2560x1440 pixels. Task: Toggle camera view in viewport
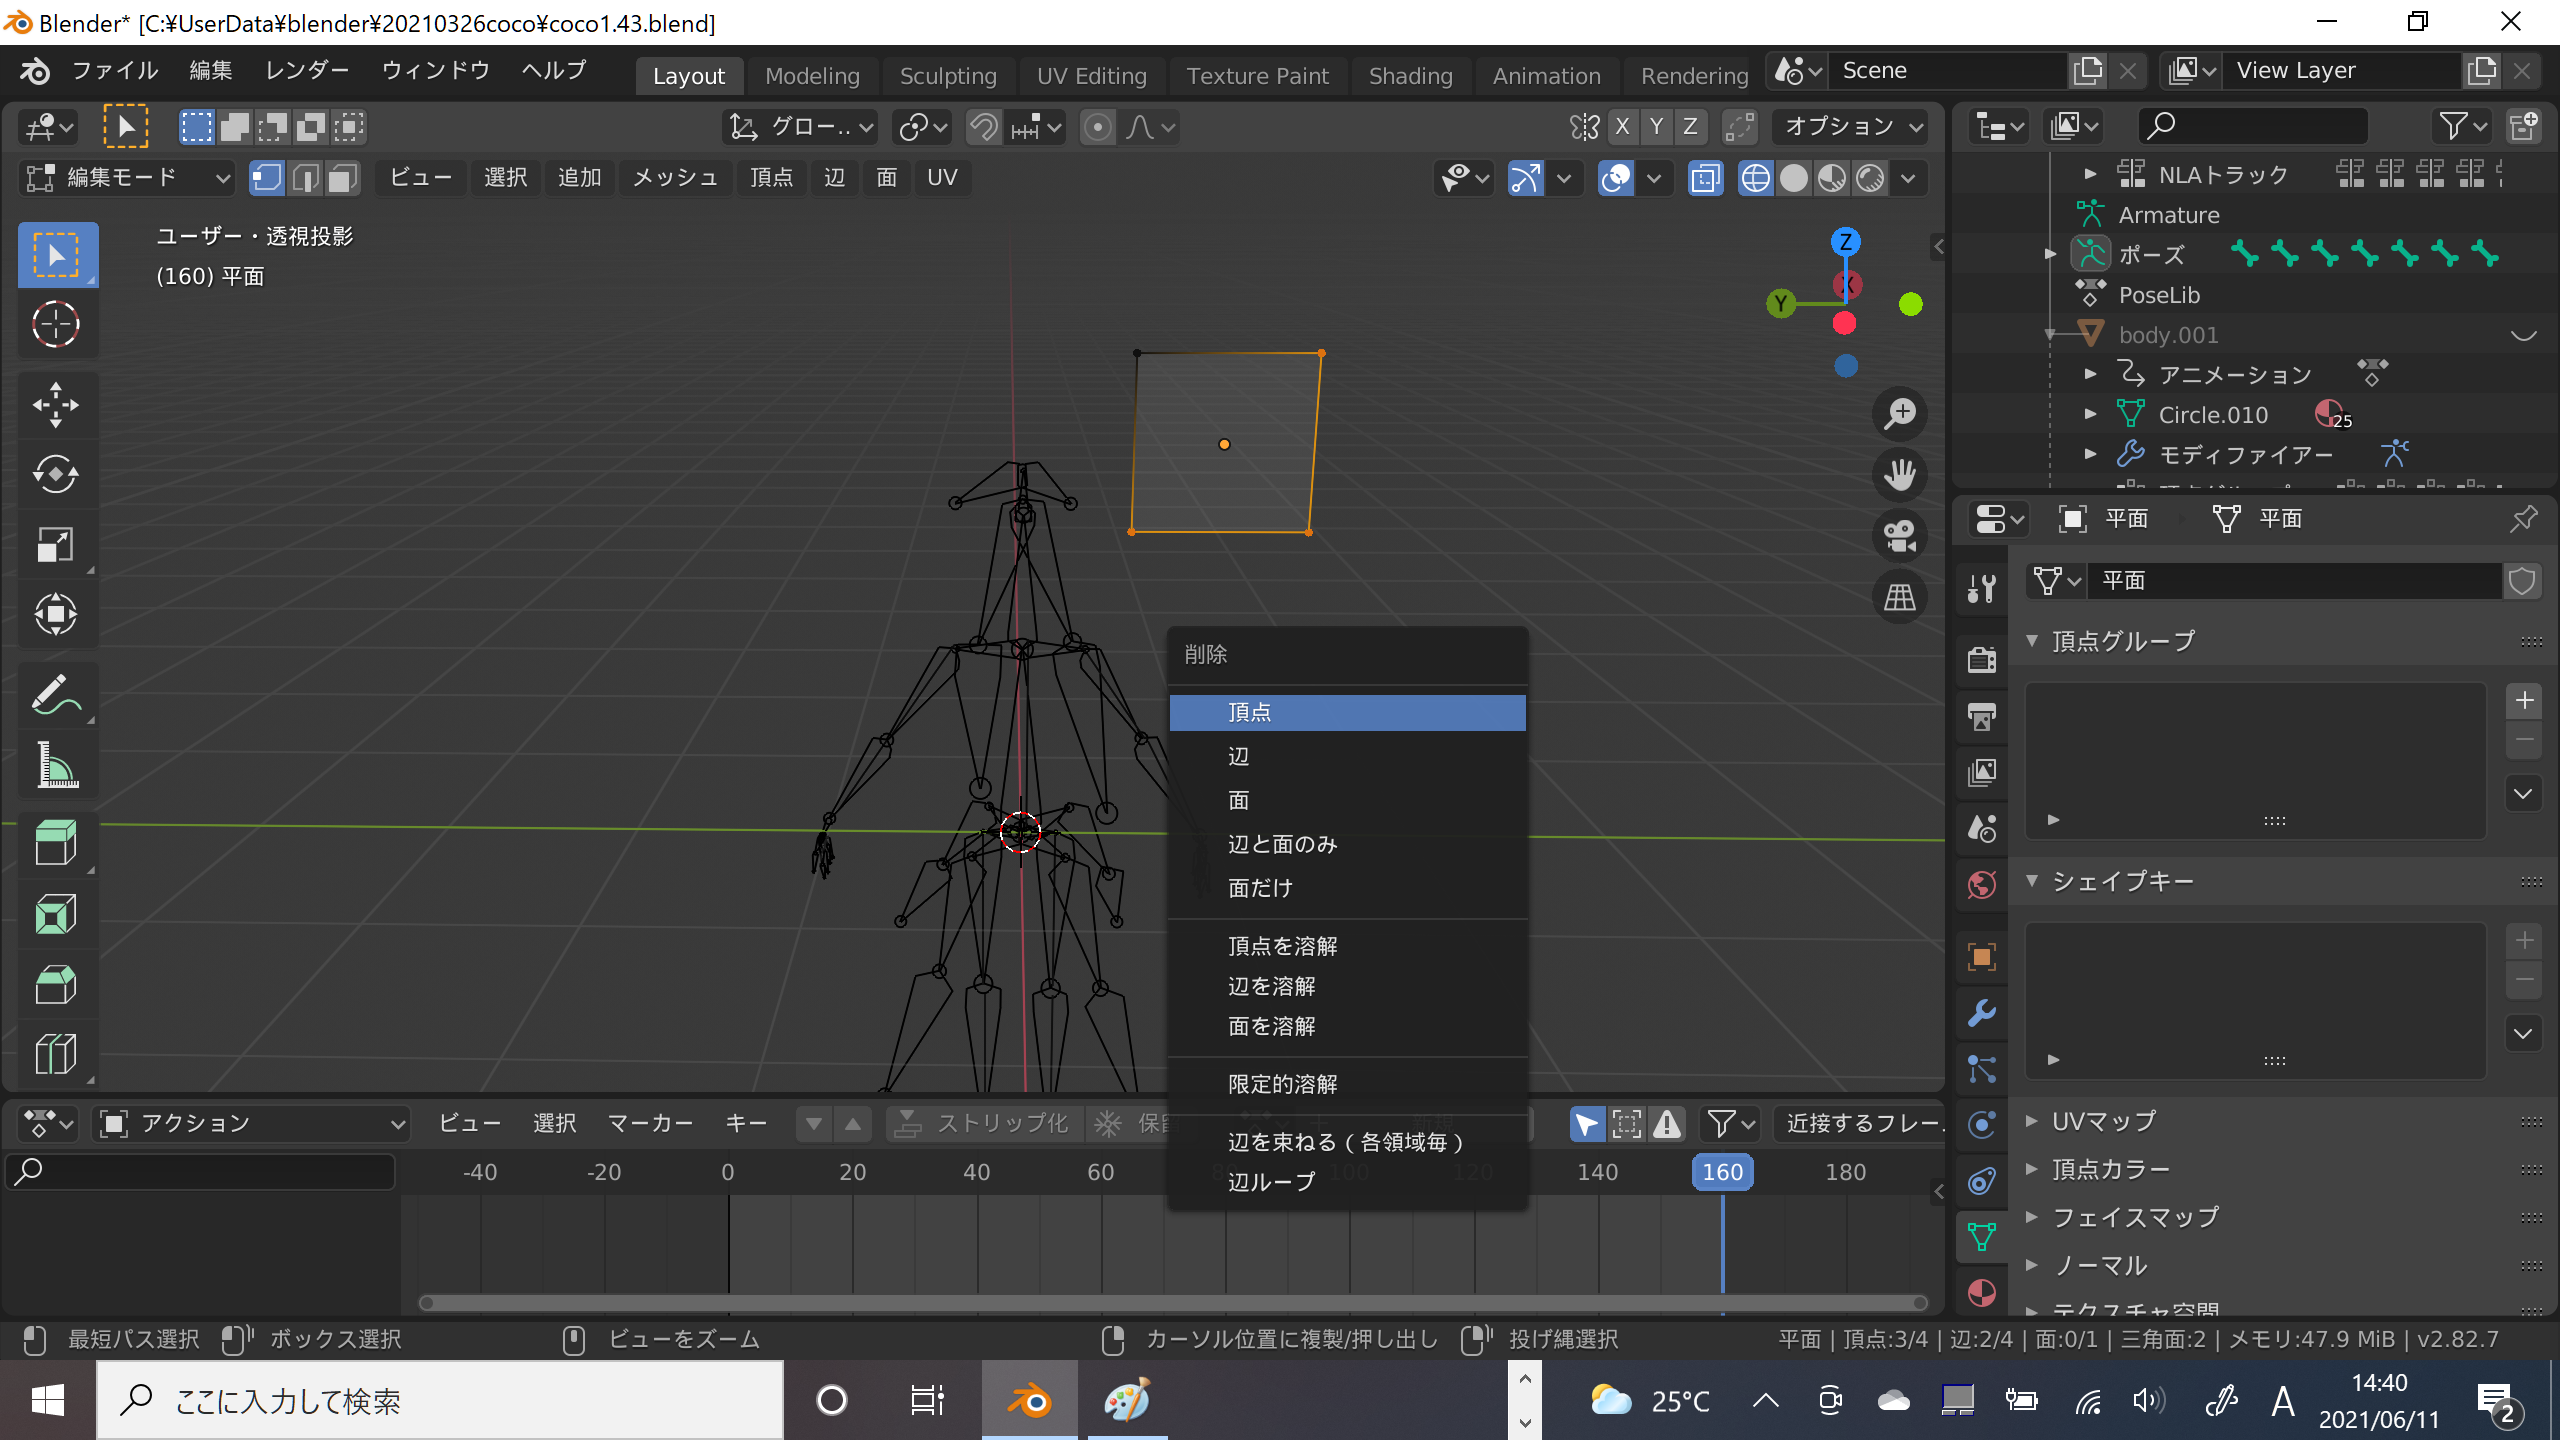pos(1899,535)
